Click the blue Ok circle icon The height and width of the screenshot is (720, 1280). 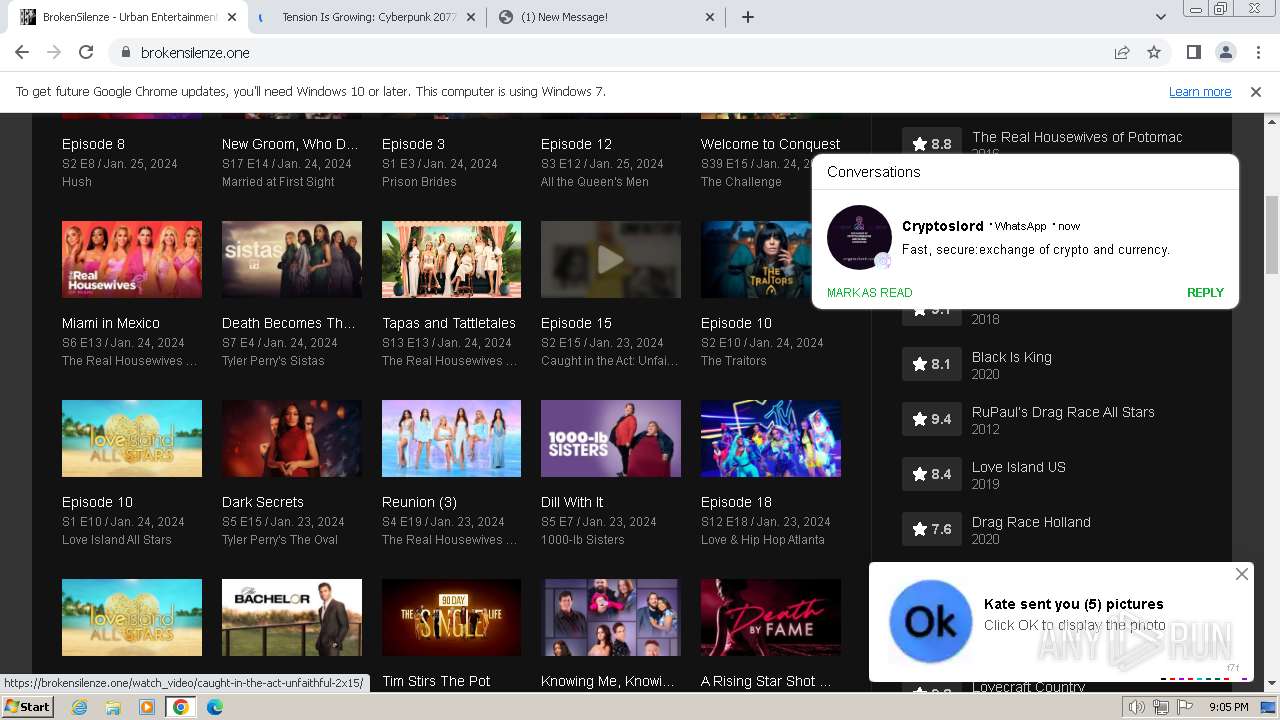930,622
